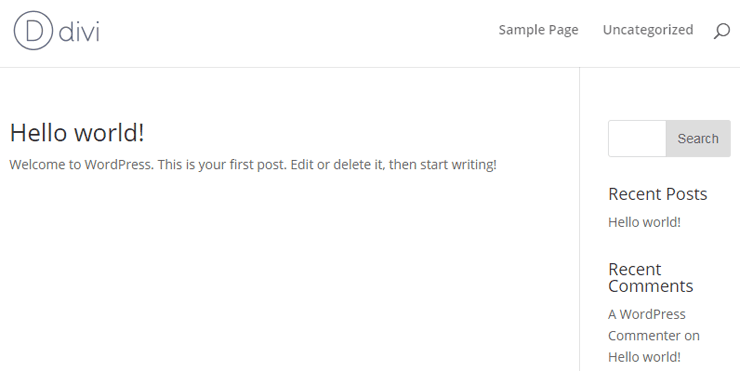Open 'Hello world!' under Recent Posts
The image size is (740, 371).
644,222
